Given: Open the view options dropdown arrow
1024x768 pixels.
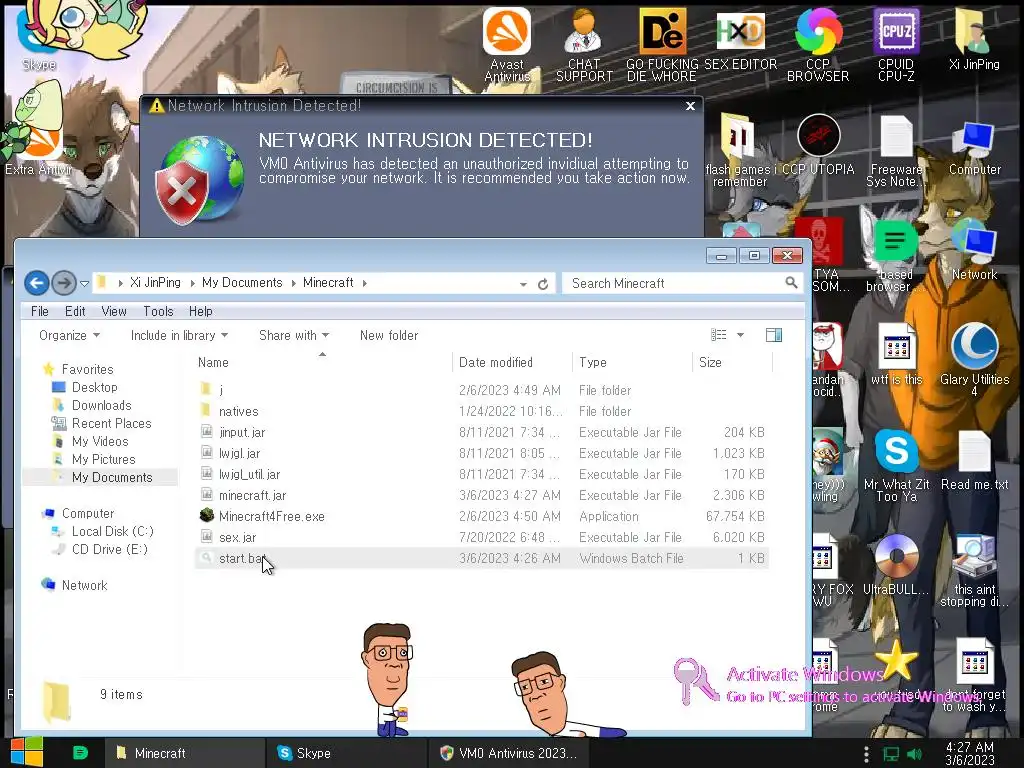Looking at the screenshot, I should (741, 335).
